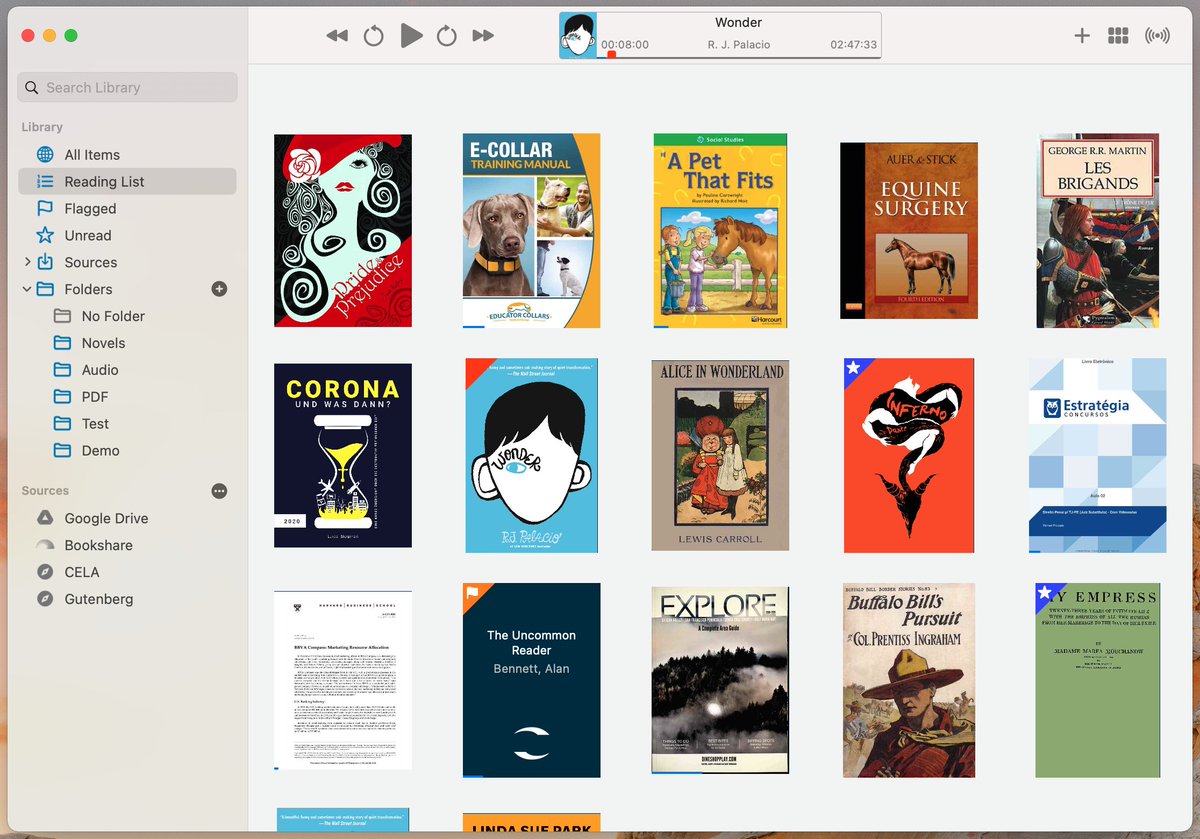Open the PDF folder
The width and height of the screenshot is (1200, 839).
127,397
